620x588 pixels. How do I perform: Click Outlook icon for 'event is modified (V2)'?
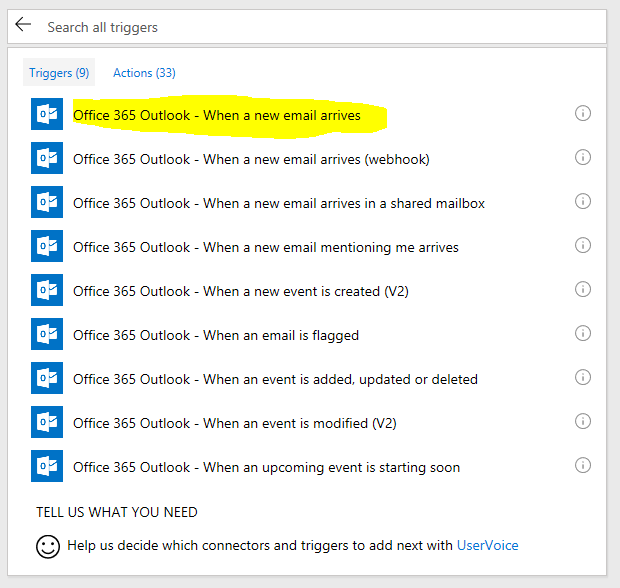pyautogui.click(x=47, y=422)
